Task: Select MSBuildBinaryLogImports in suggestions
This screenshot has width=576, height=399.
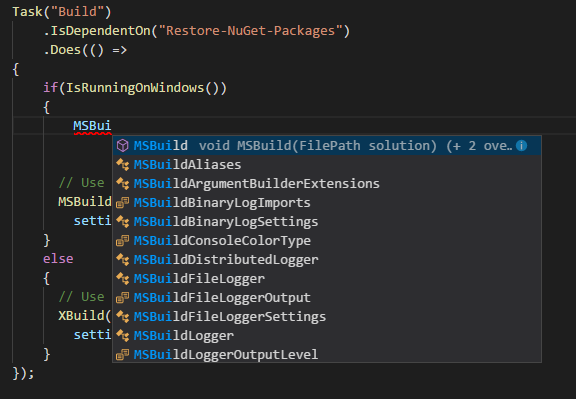Action: click(327, 203)
